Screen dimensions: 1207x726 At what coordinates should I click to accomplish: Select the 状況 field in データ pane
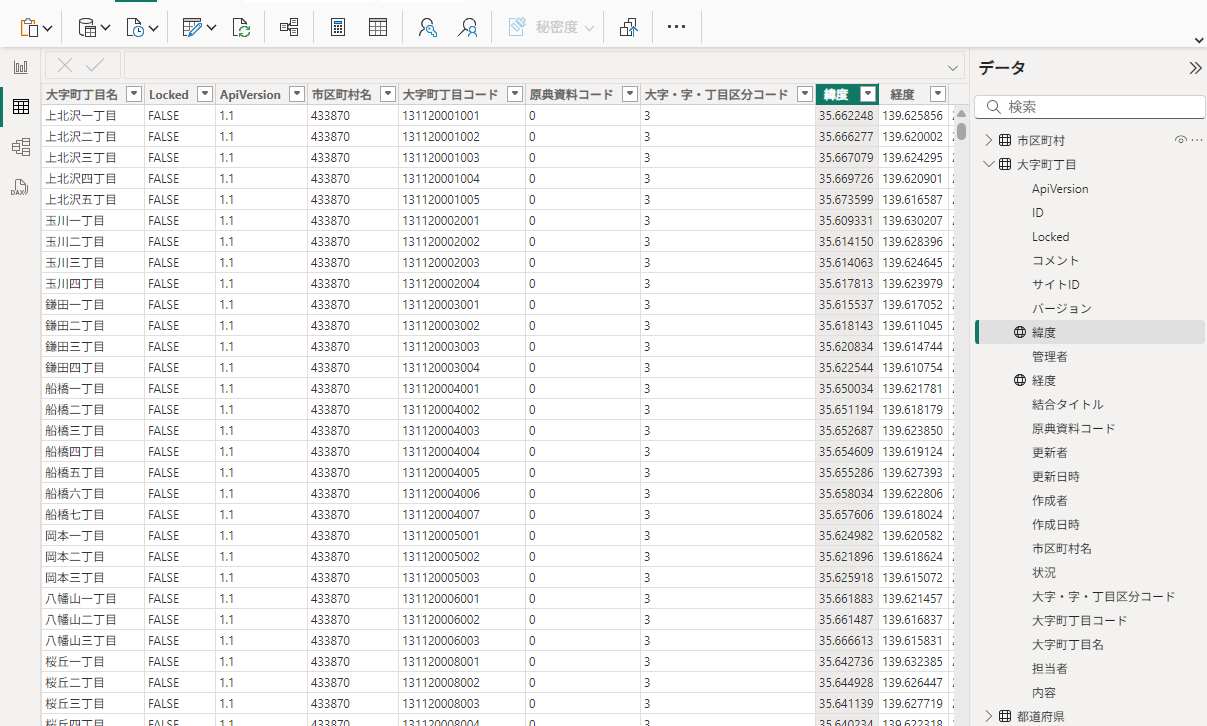click(x=1044, y=572)
